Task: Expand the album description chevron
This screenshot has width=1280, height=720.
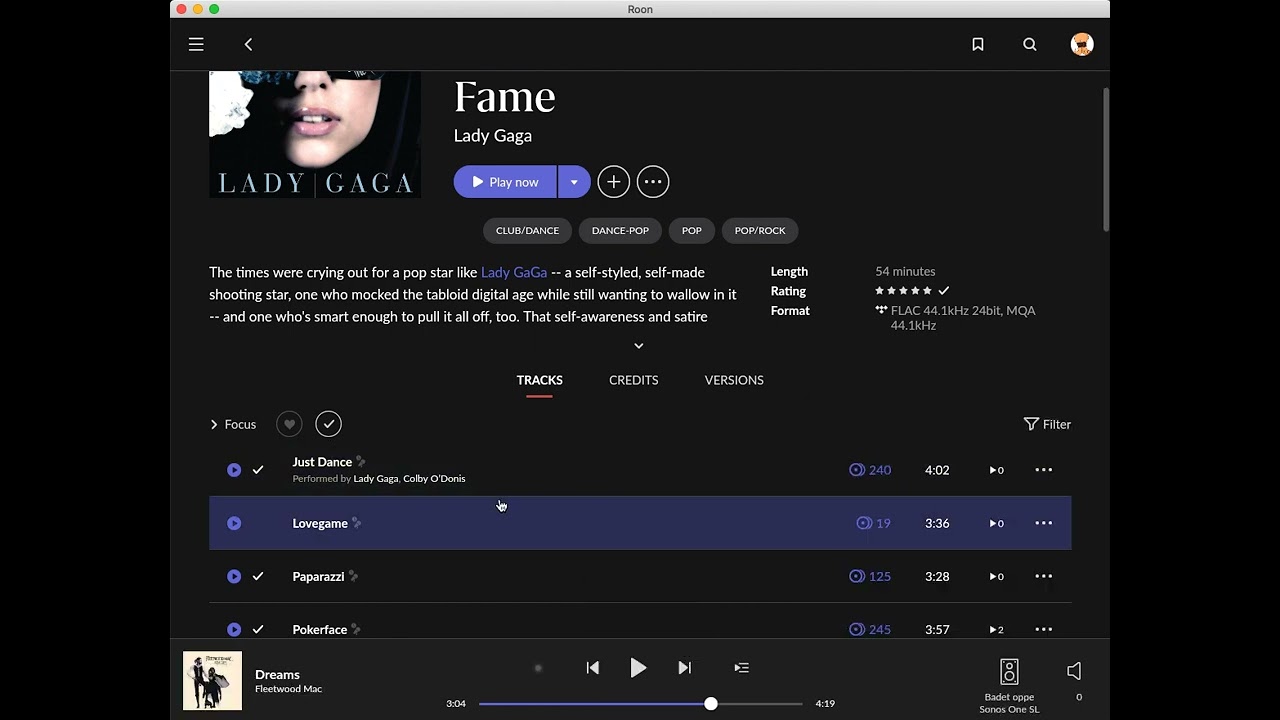Action: point(639,346)
